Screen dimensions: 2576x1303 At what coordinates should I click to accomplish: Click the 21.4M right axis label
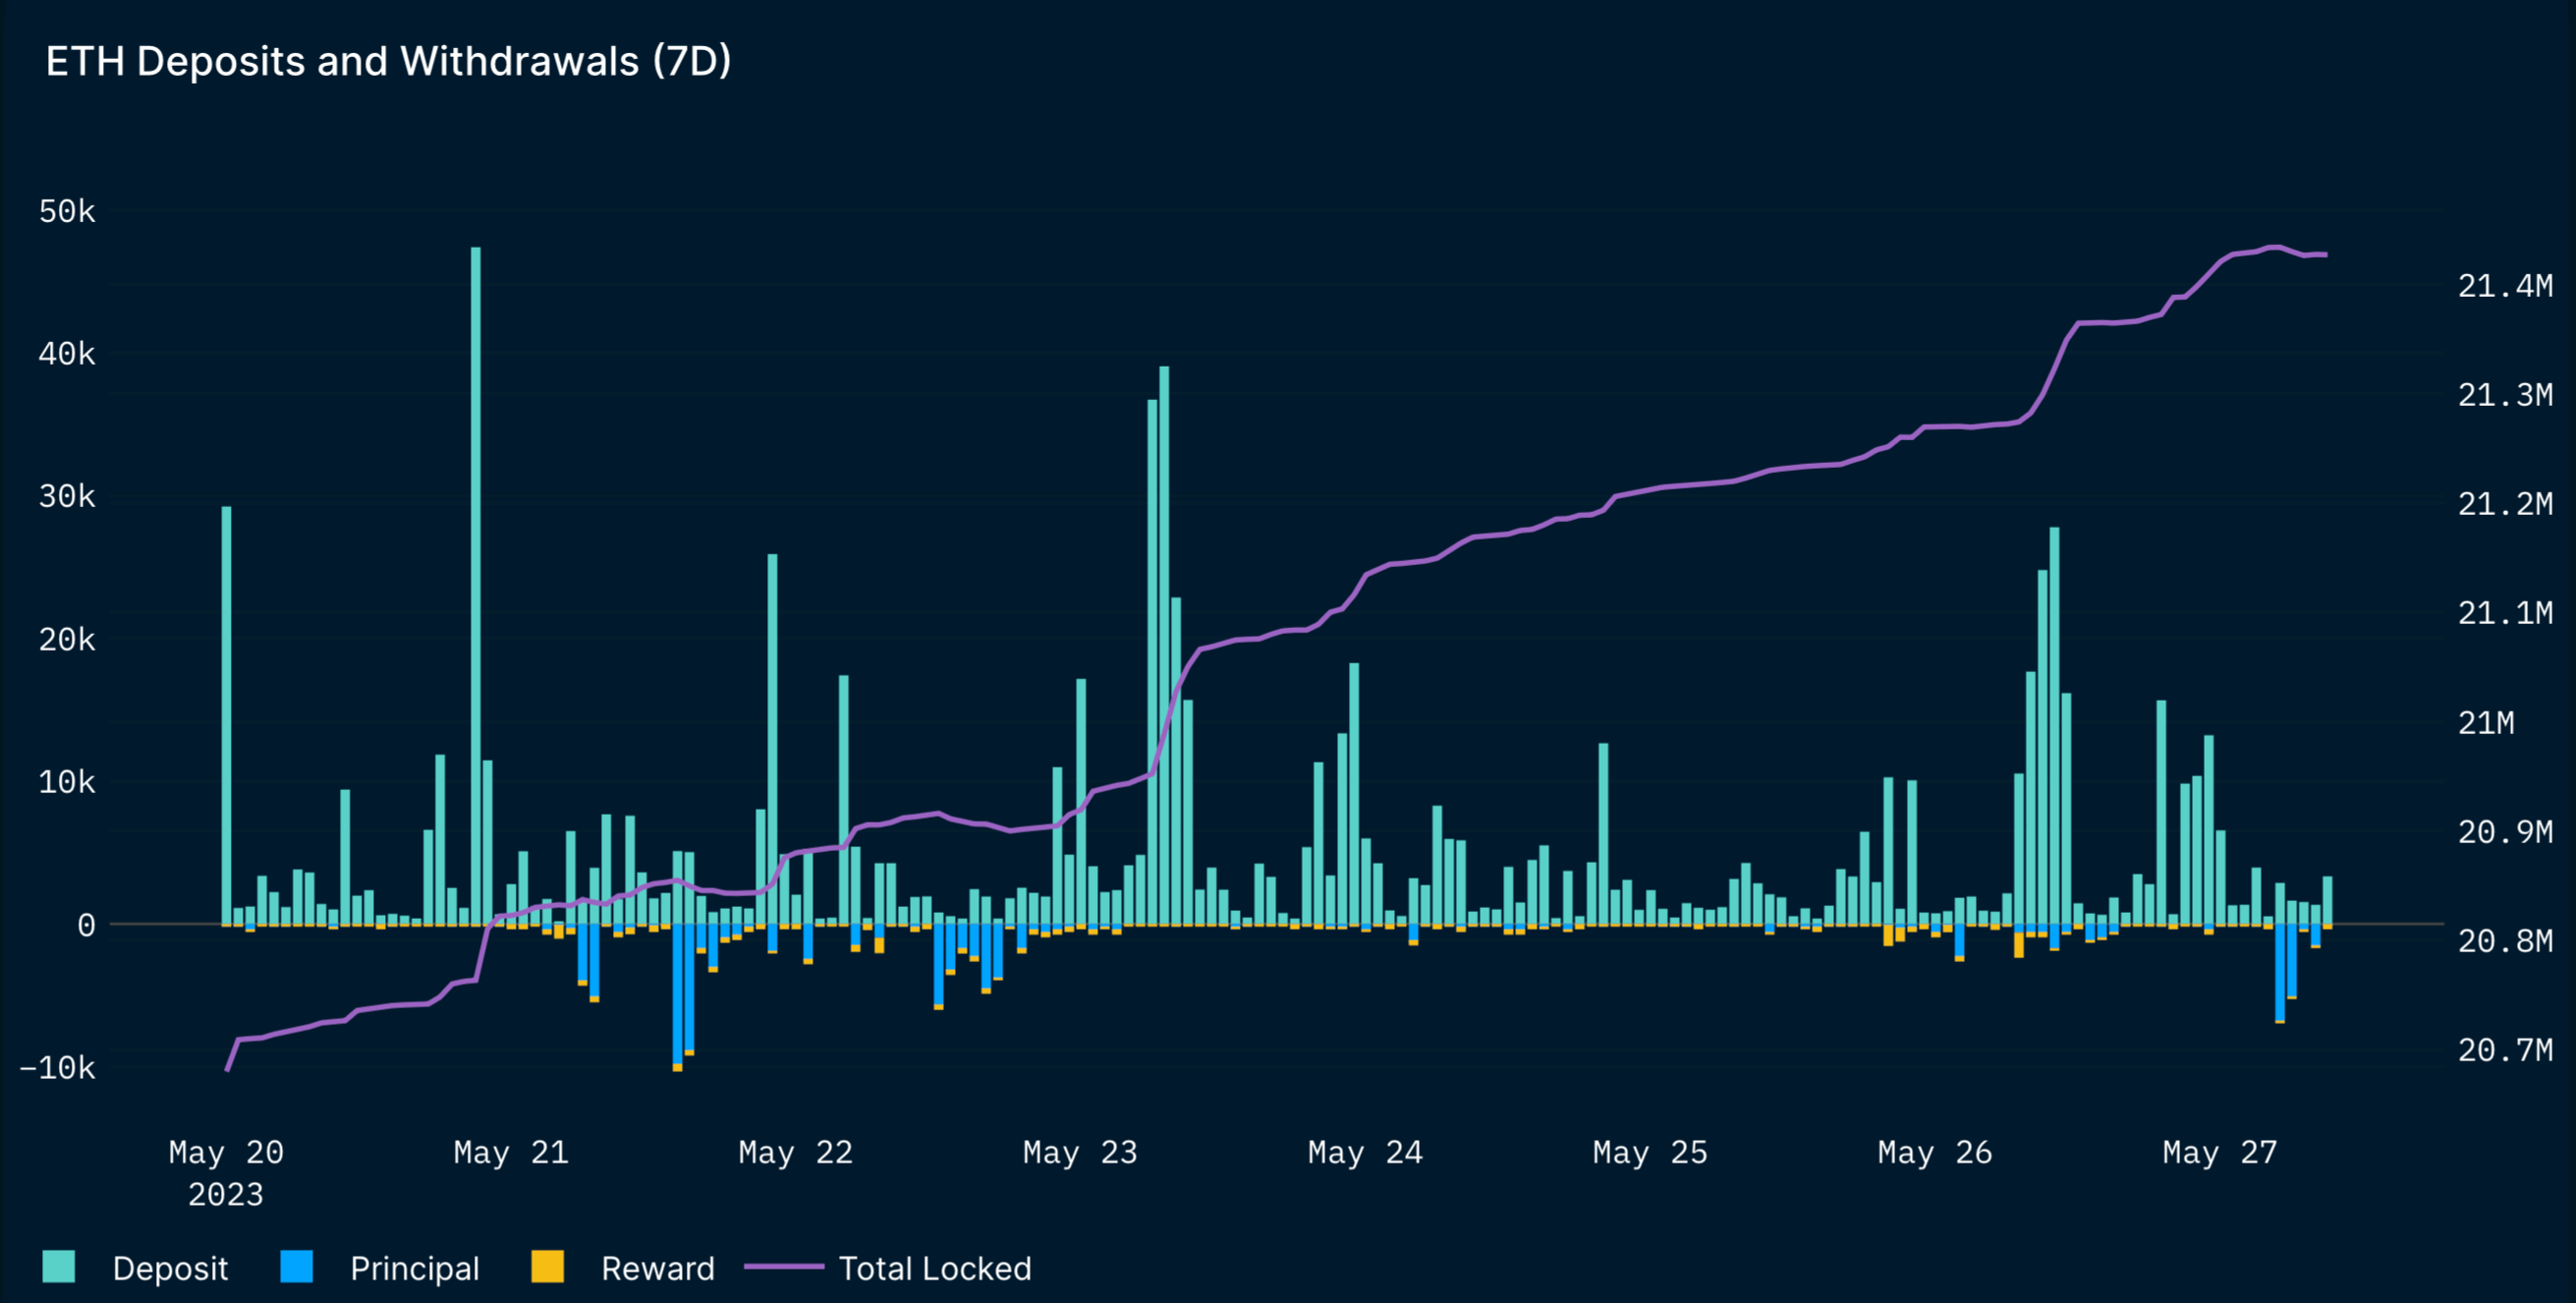[2504, 286]
